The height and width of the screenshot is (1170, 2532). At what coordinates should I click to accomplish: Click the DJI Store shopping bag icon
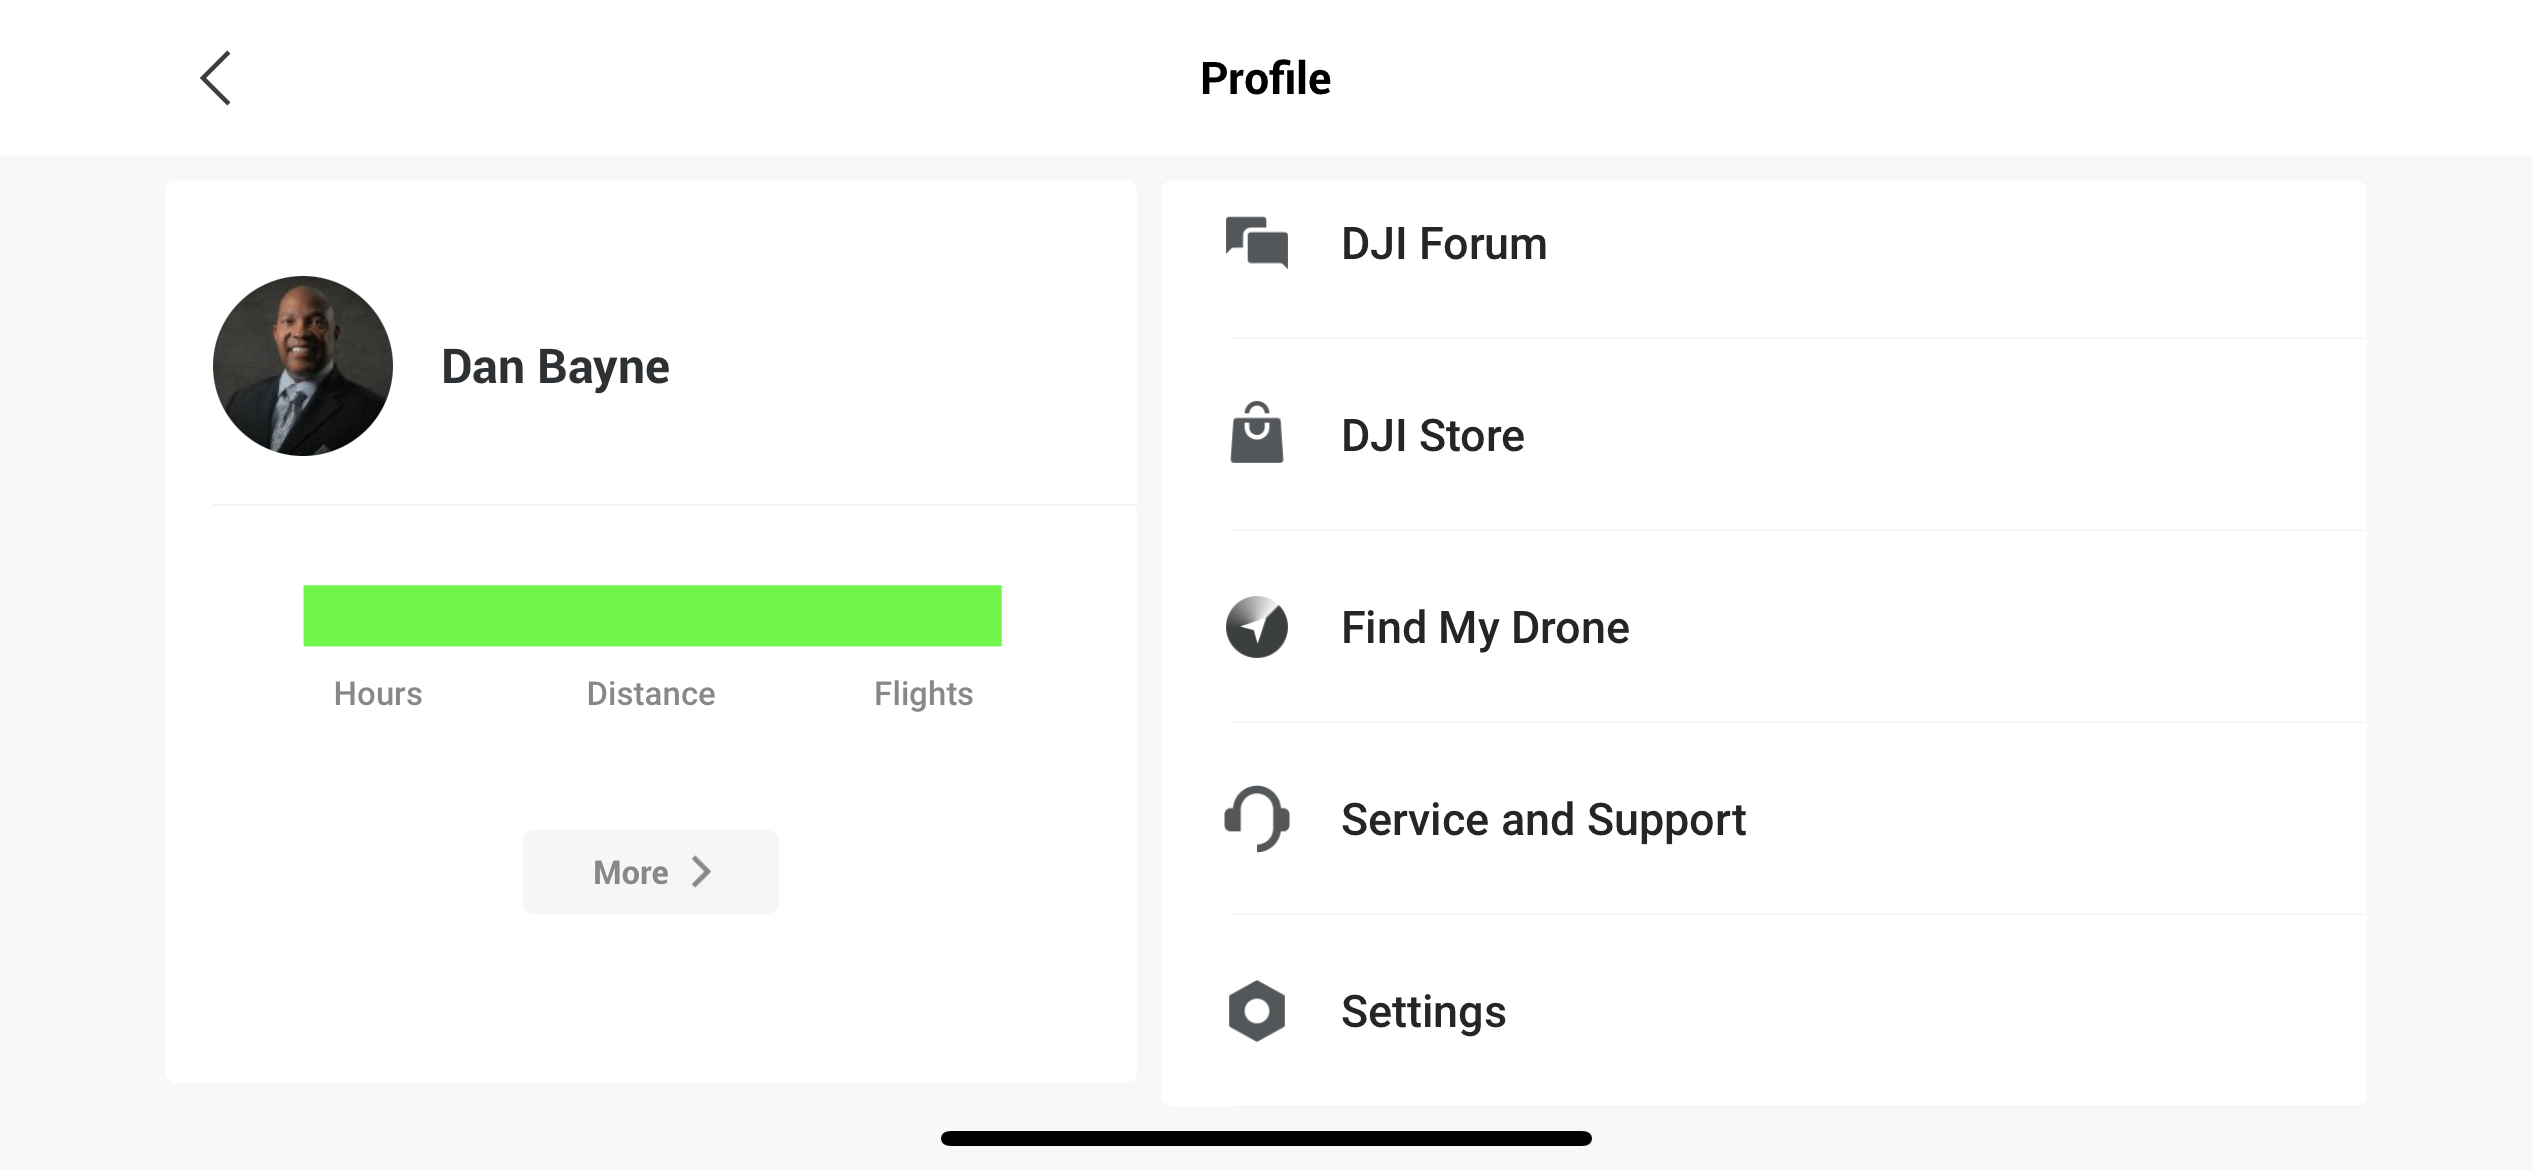click(1256, 434)
